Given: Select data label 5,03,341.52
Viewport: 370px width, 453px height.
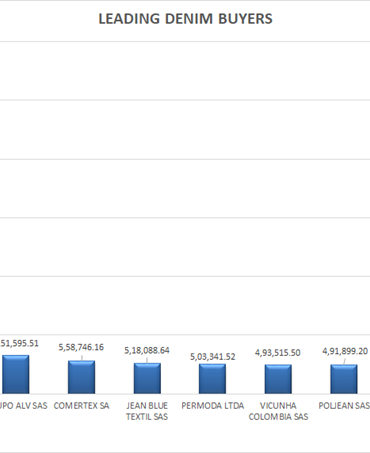Looking at the screenshot, I should tap(213, 357).
